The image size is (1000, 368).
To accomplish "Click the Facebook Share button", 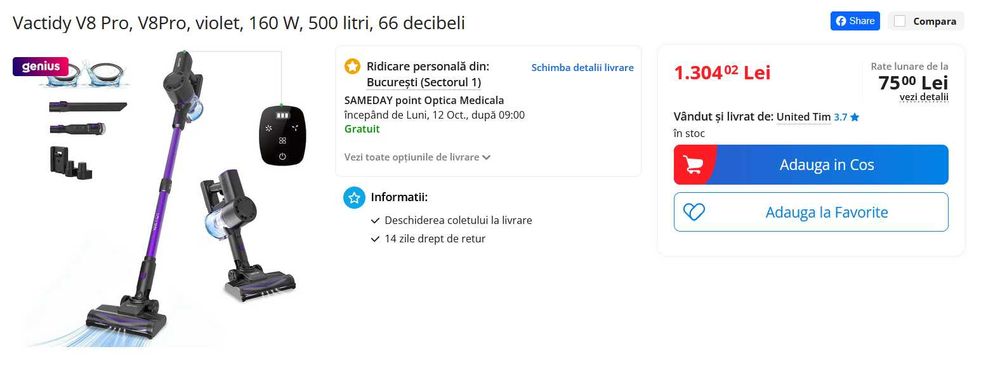I will coord(855,21).
